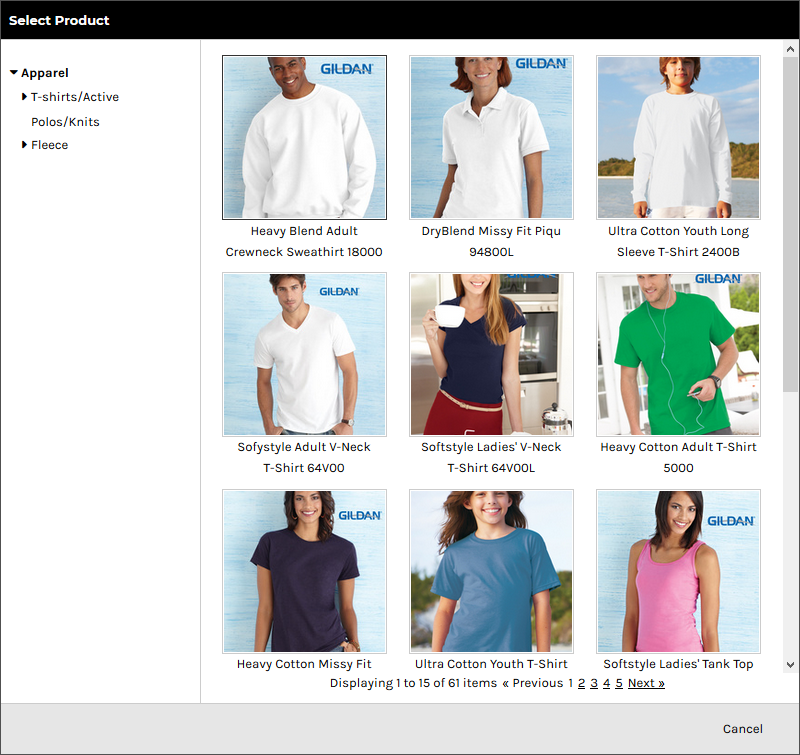
Task: Go to page 4 of products
Action: [606, 683]
